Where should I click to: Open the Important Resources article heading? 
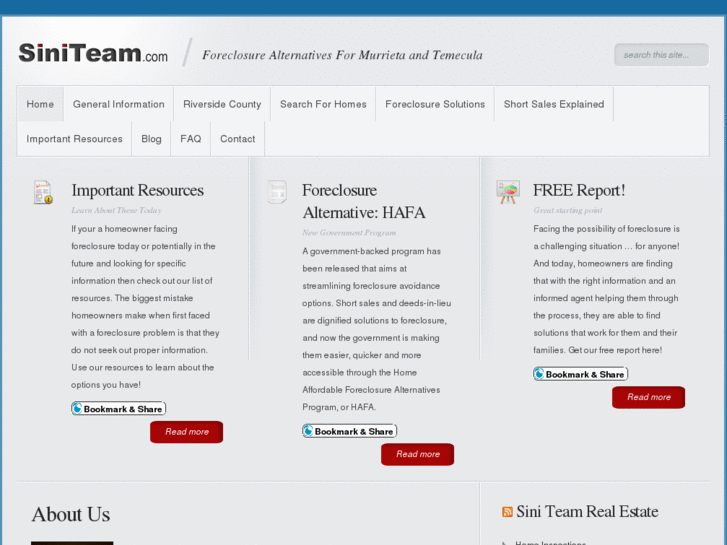137,190
